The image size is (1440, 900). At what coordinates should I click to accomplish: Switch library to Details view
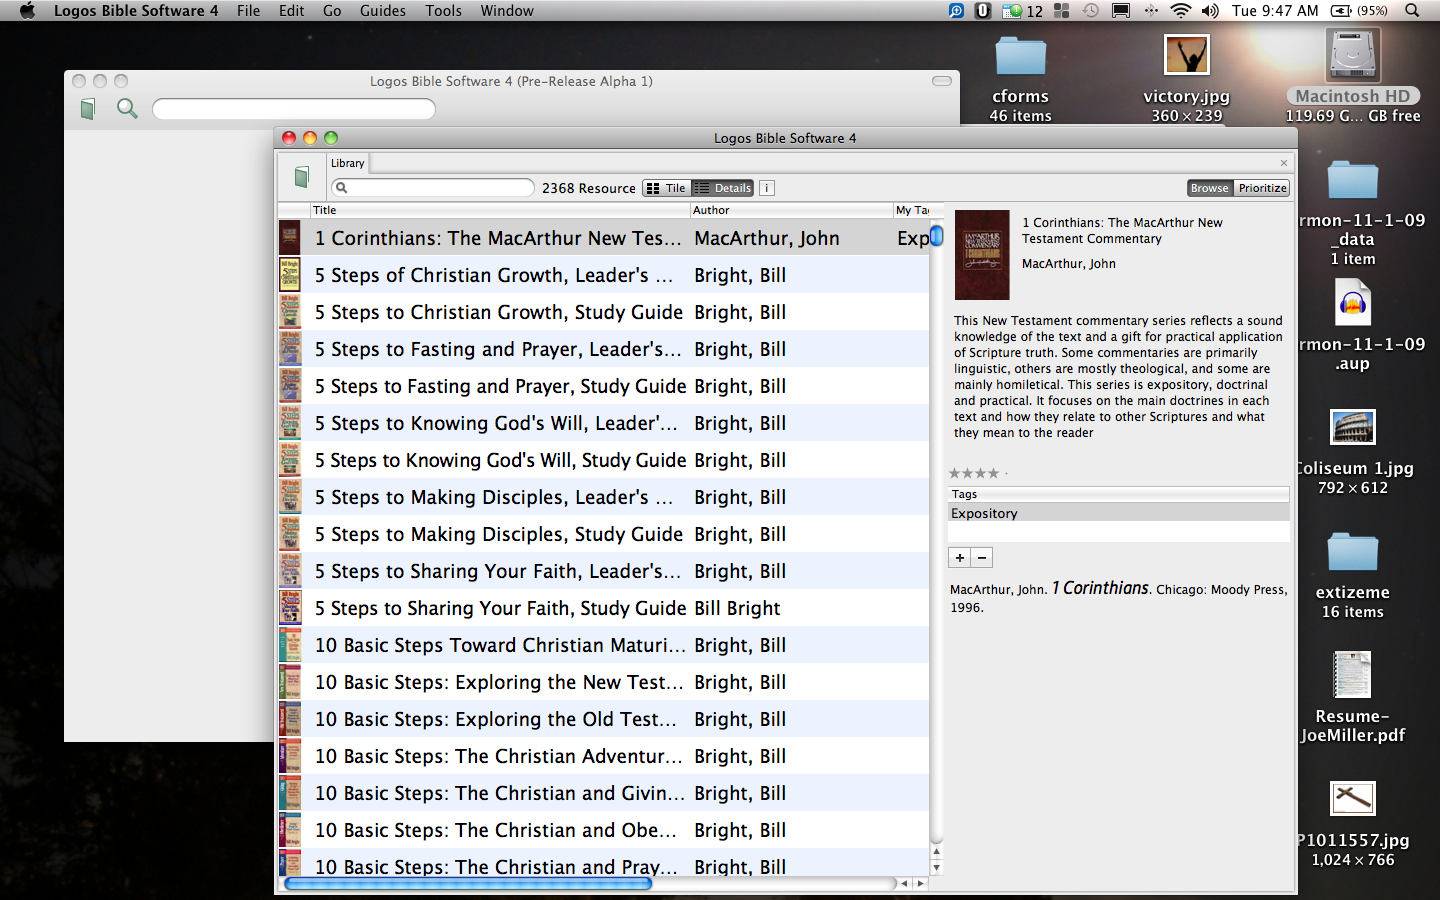[x=723, y=188]
